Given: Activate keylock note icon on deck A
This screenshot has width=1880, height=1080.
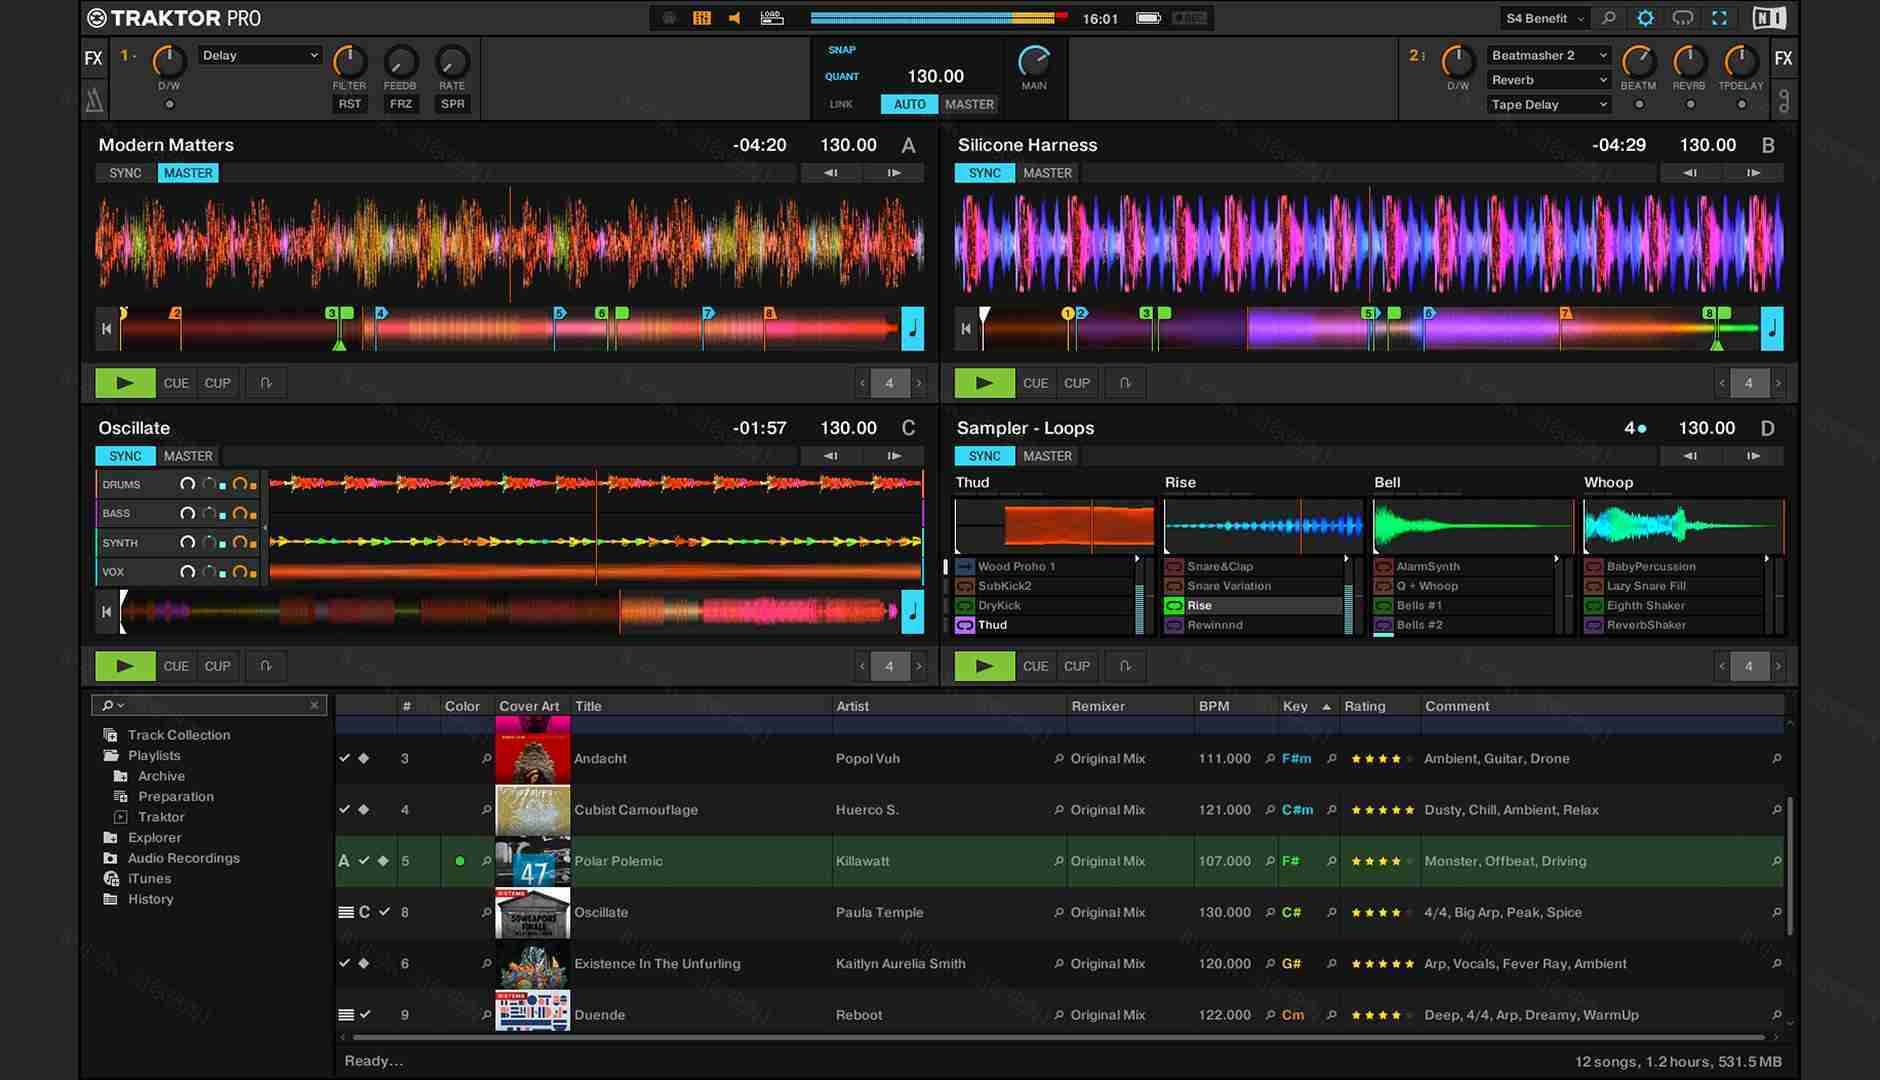Looking at the screenshot, I should pyautogui.click(x=912, y=327).
